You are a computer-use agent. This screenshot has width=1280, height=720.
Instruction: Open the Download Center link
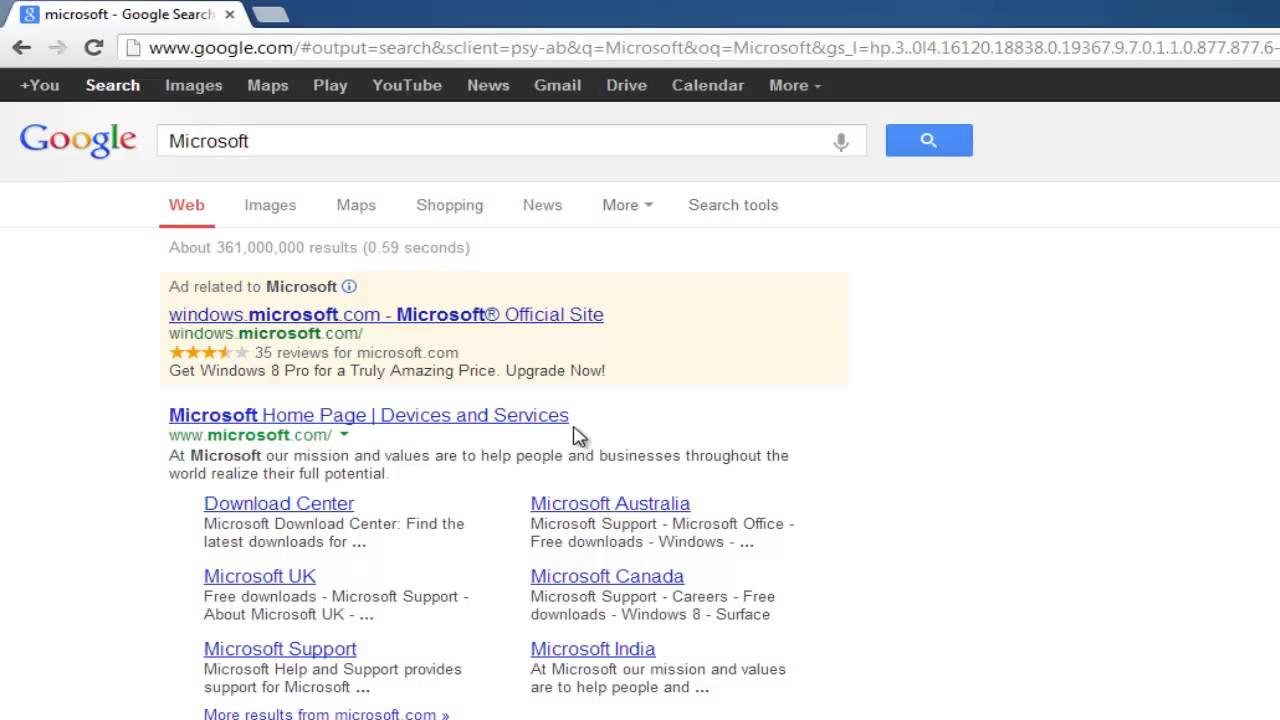point(279,503)
